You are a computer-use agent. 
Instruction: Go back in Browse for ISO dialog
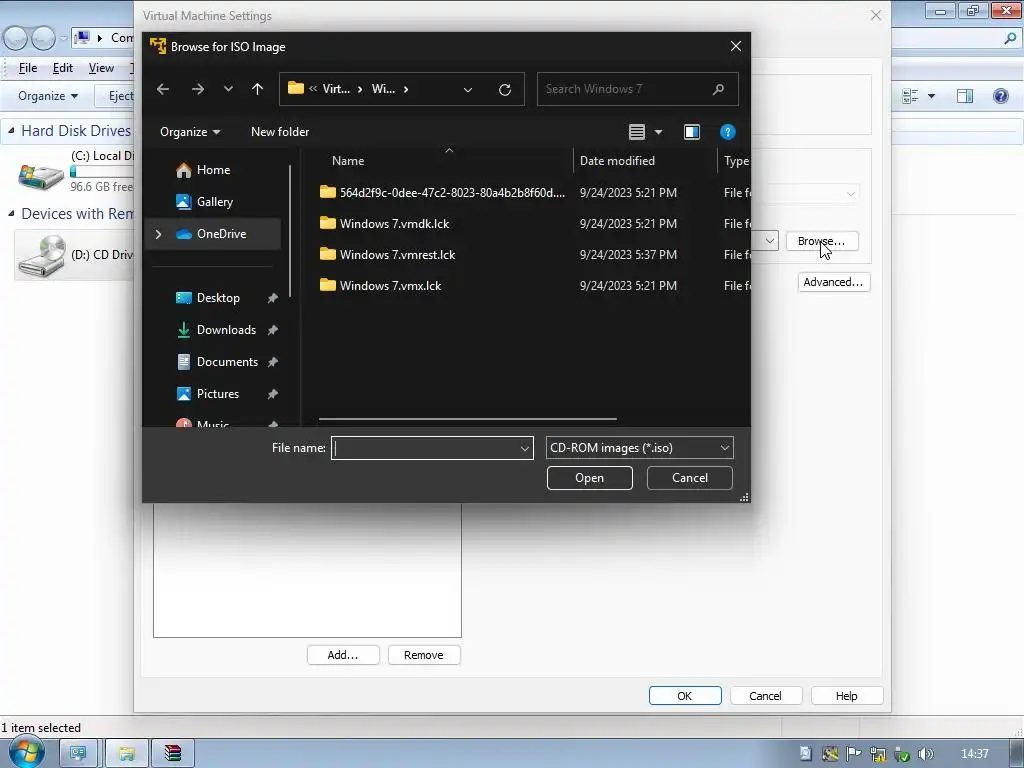(163, 89)
